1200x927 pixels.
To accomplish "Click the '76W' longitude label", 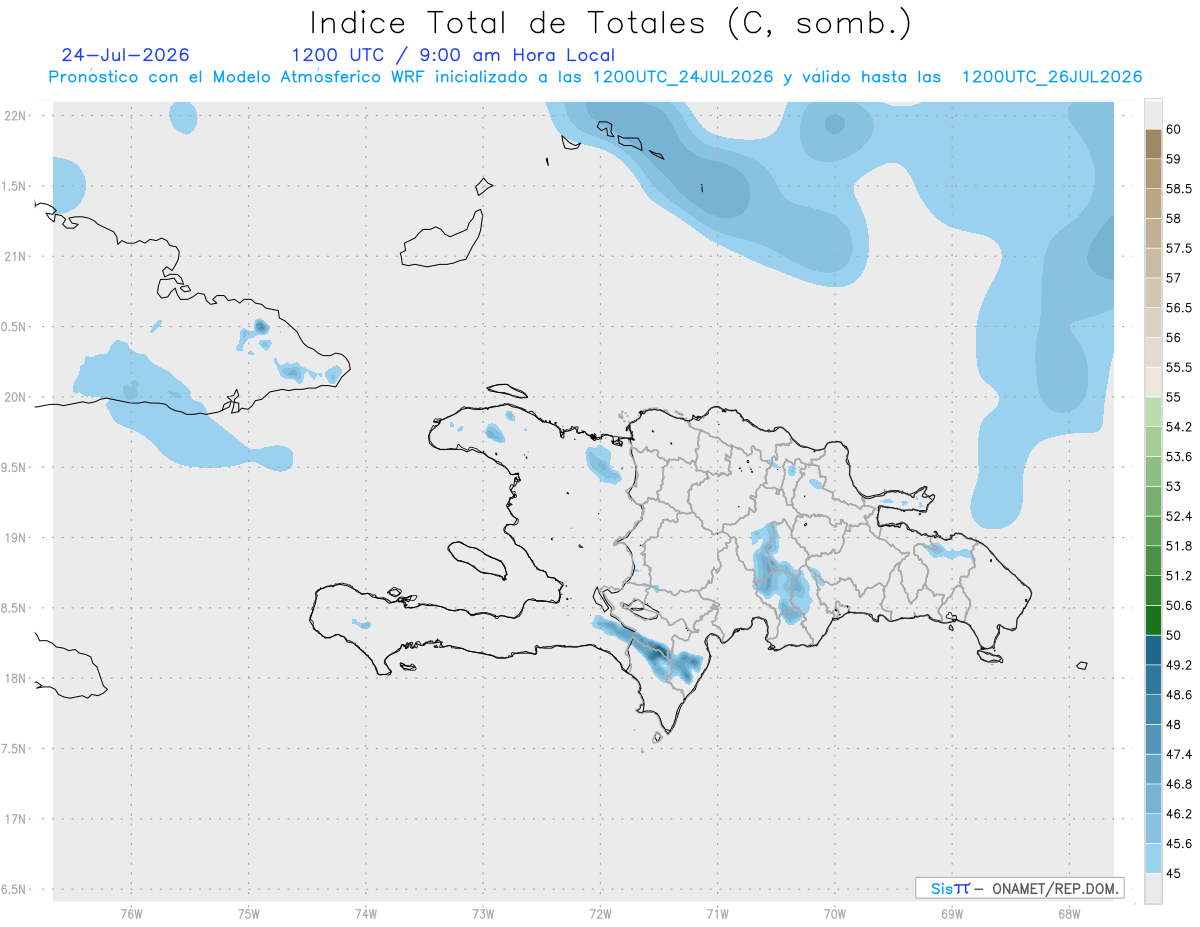I will click(131, 914).
